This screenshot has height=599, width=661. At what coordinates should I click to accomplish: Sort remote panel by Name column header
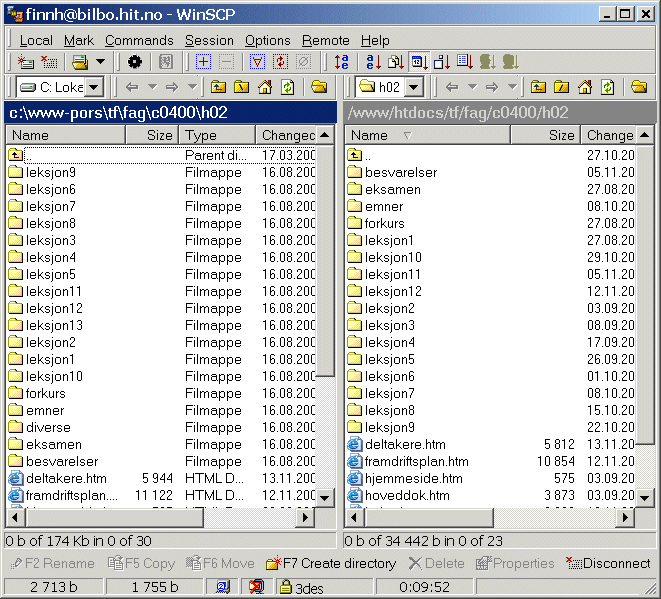(x=427, y=135)
